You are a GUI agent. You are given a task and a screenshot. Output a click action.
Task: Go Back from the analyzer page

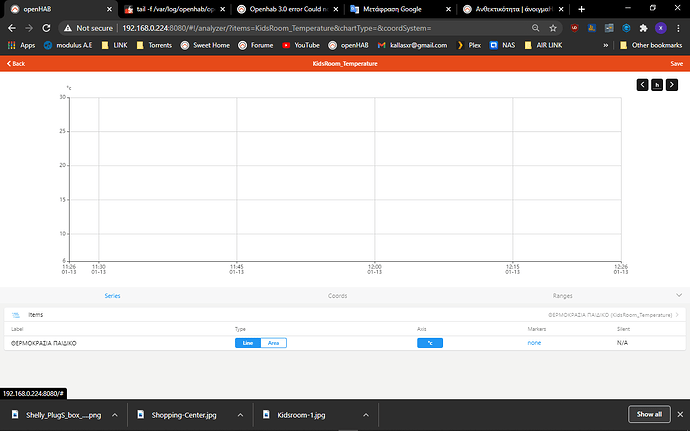point(15,63)
